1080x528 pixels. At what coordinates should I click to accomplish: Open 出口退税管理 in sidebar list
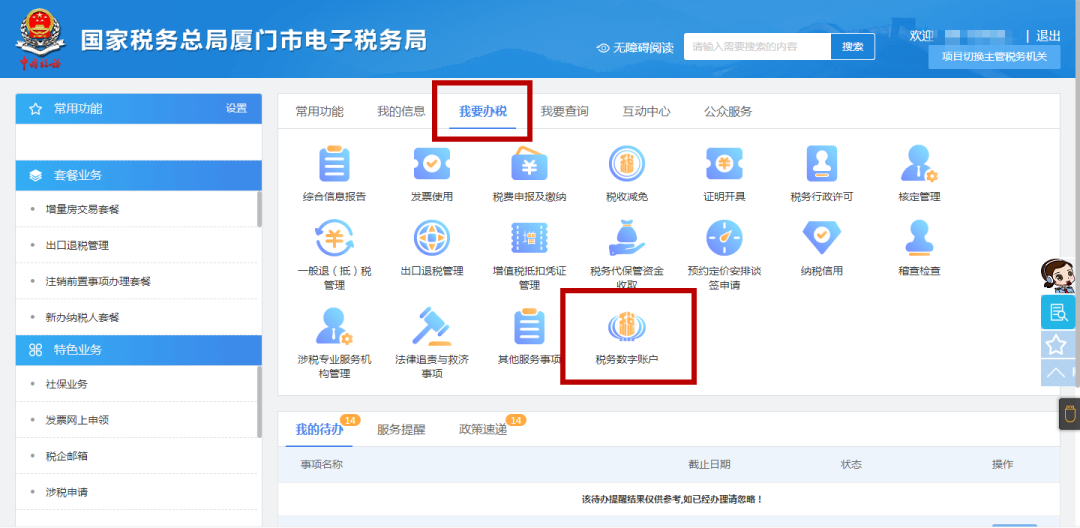76,245
